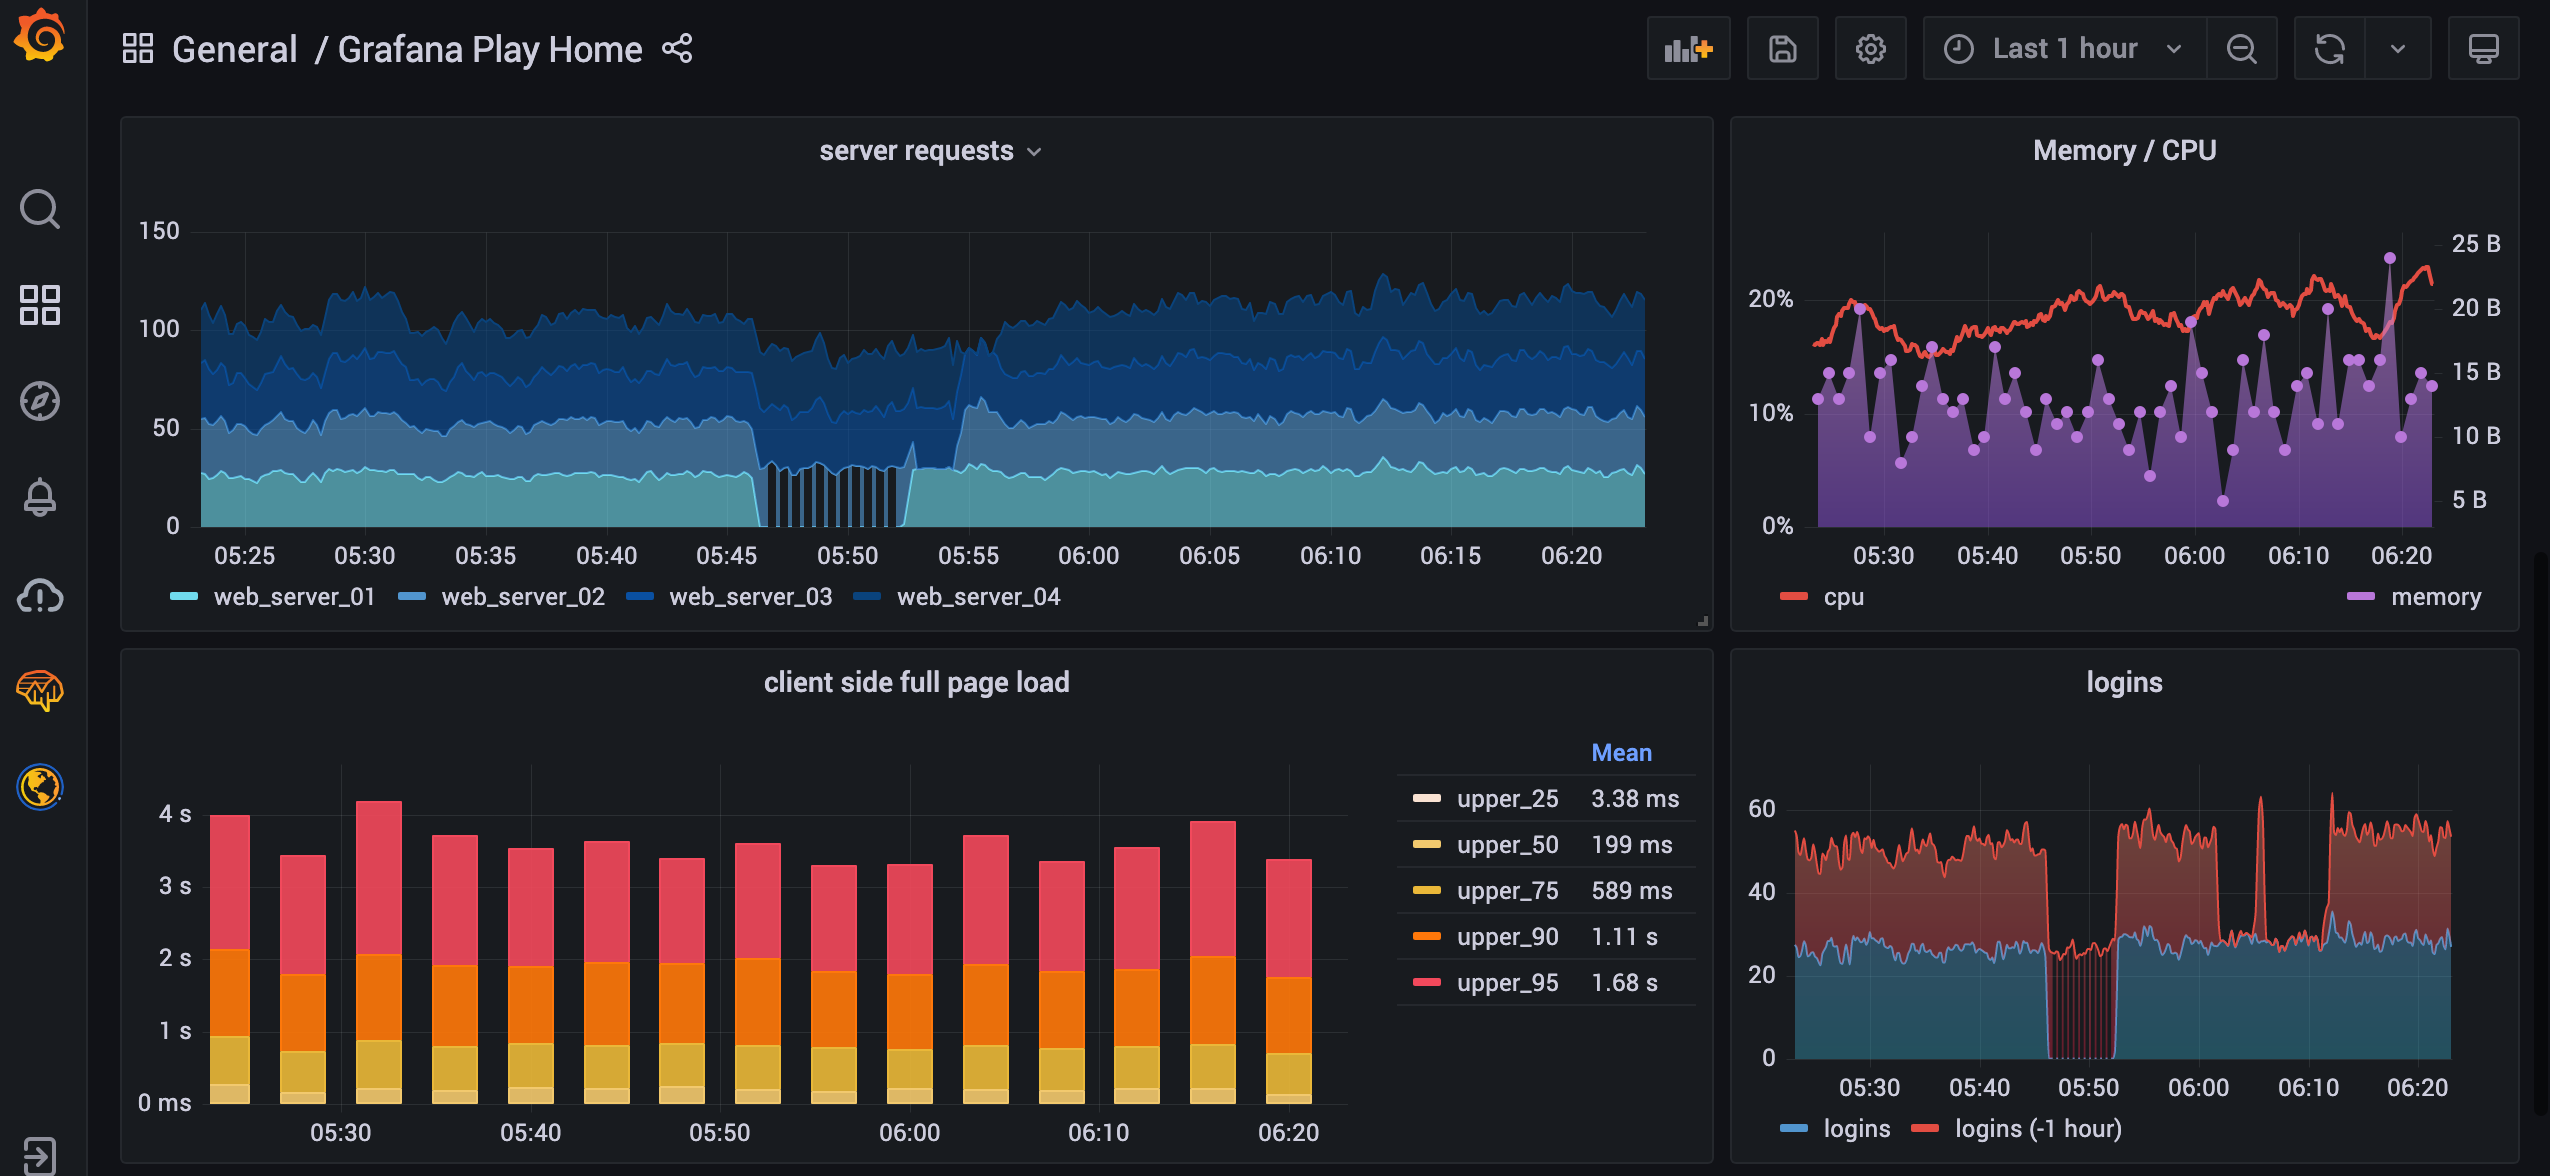
Task: Click the General folder breadcrumb
Action: click(x=234, y=49)
